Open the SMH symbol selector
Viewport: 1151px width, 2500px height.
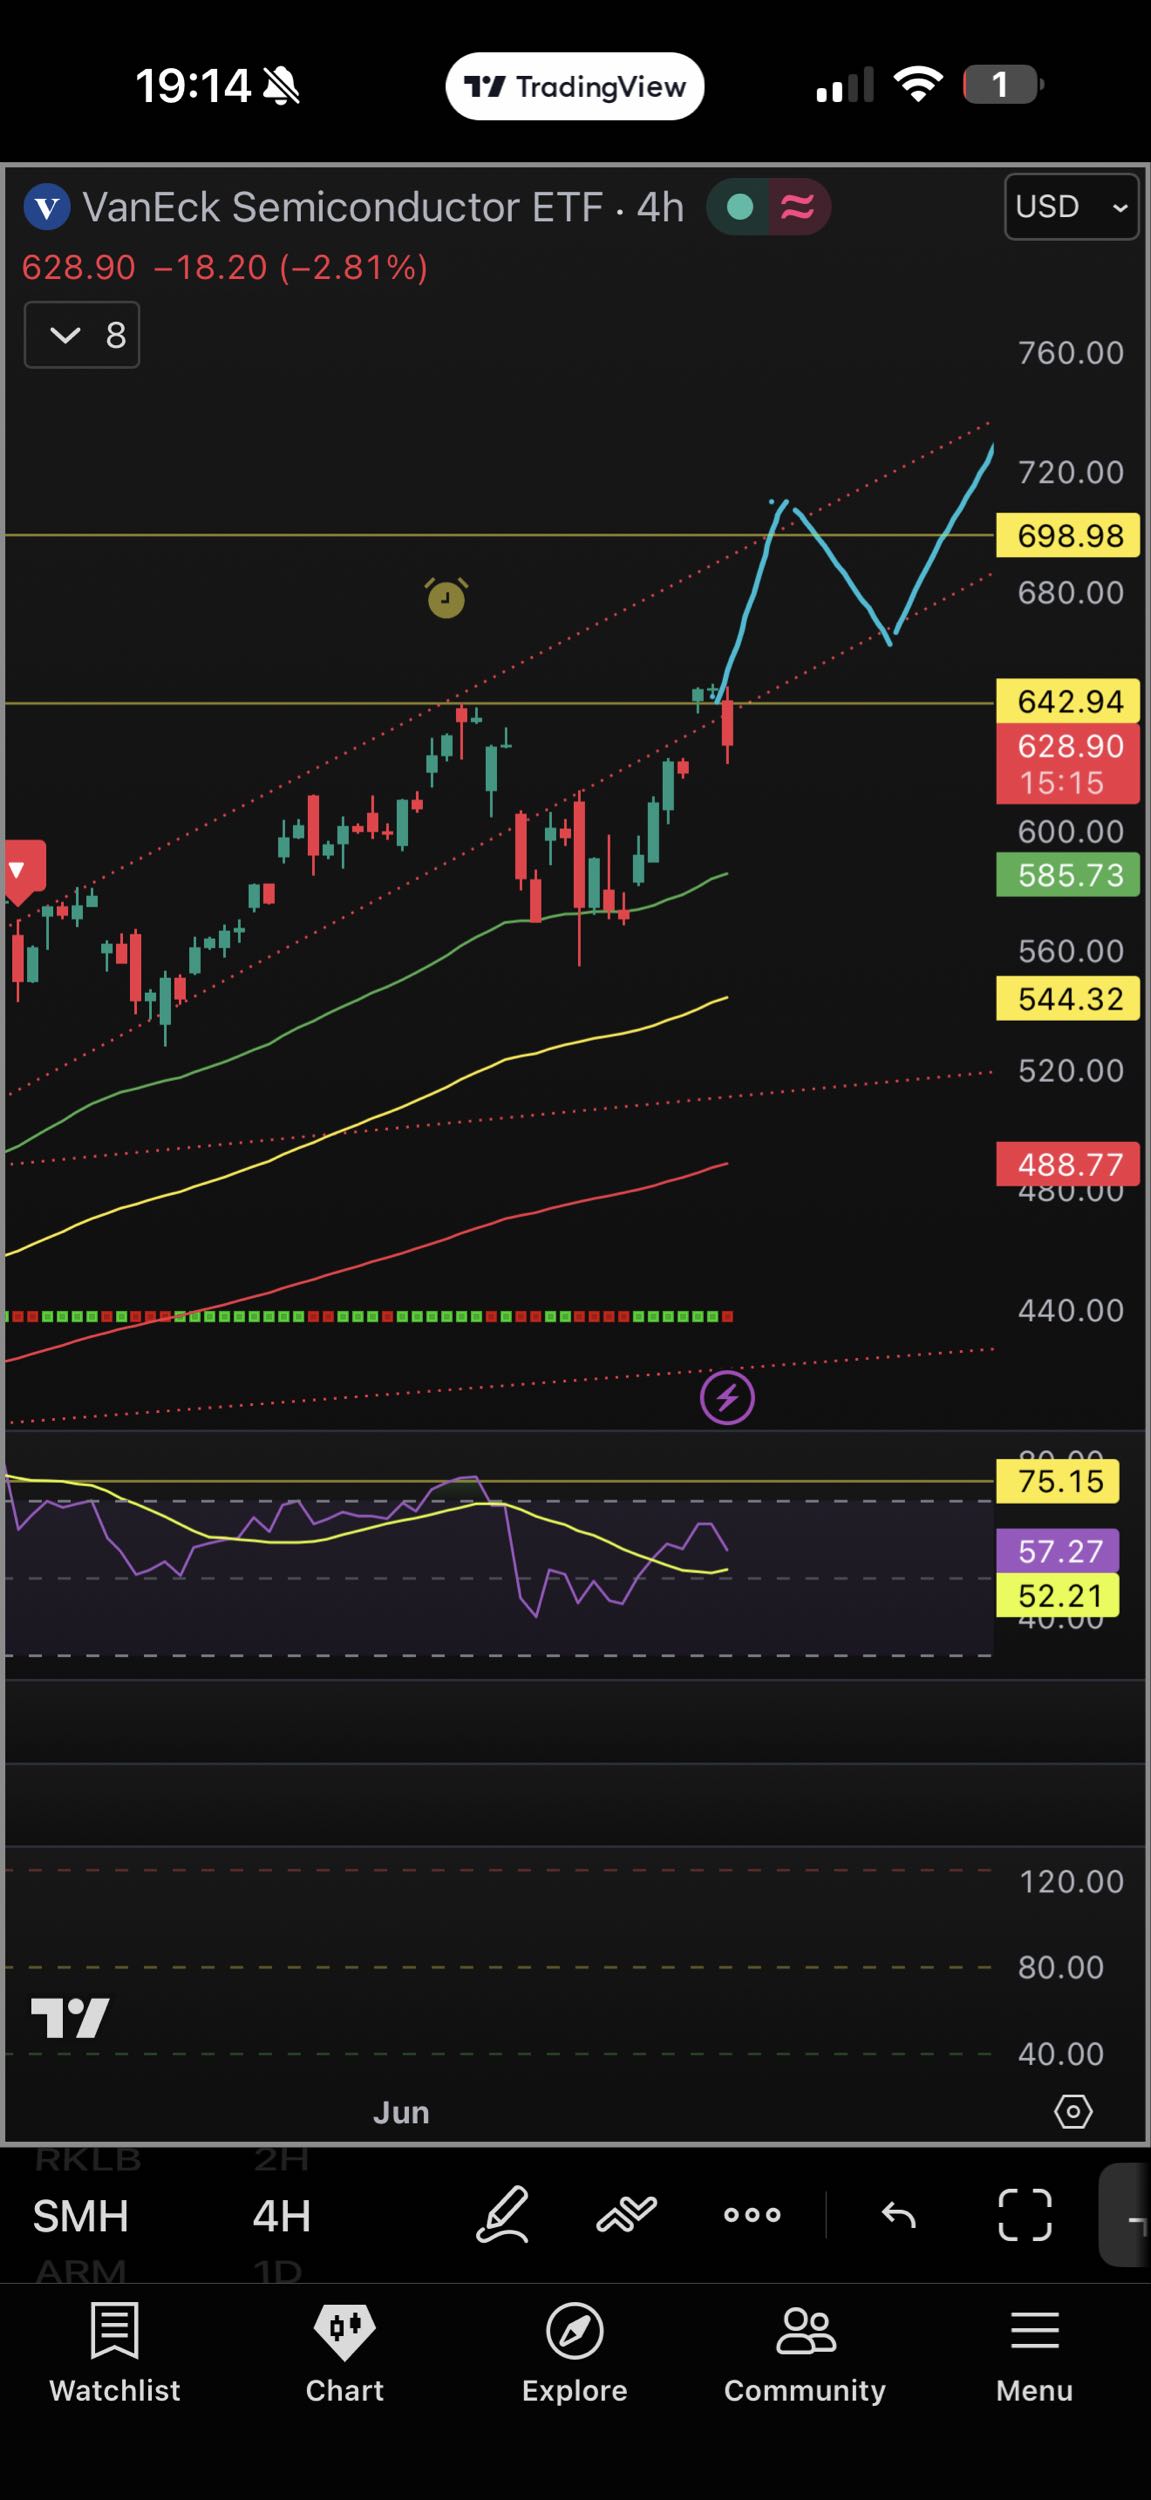(x=81, y=2216)
